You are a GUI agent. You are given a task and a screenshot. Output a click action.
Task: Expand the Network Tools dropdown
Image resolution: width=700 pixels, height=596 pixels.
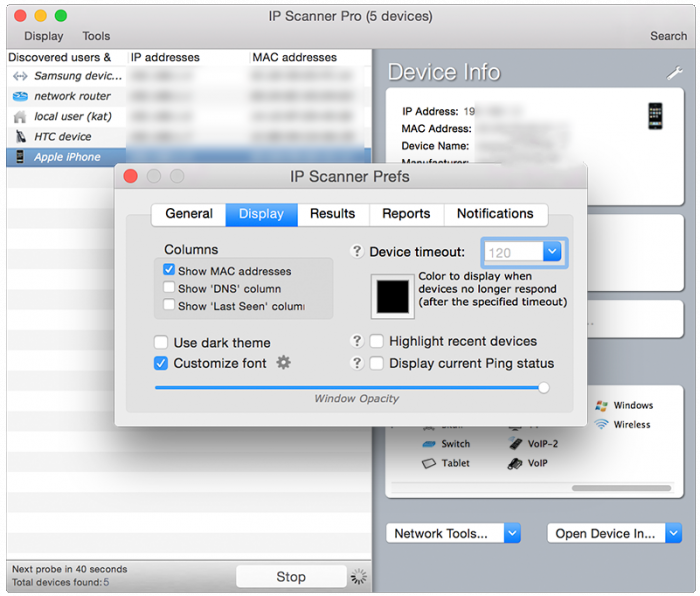point(511,533)
